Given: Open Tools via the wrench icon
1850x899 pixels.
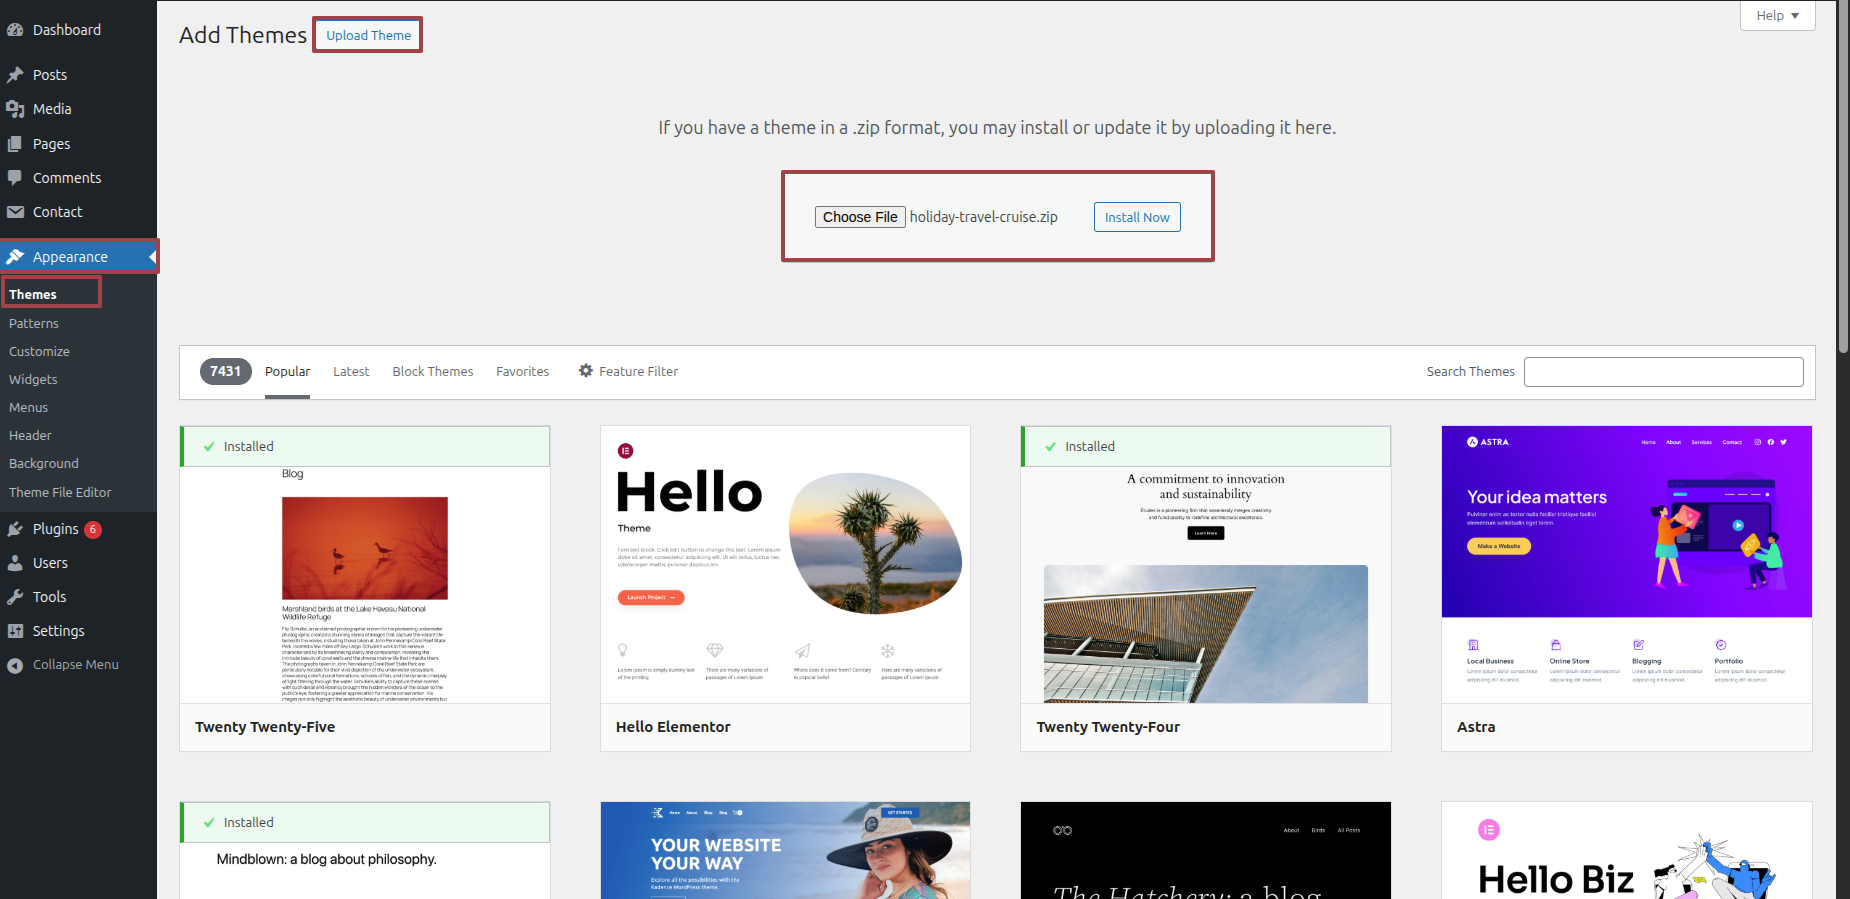Looking at the screenshot, I should pyautogui.click(x=15, y=597).
